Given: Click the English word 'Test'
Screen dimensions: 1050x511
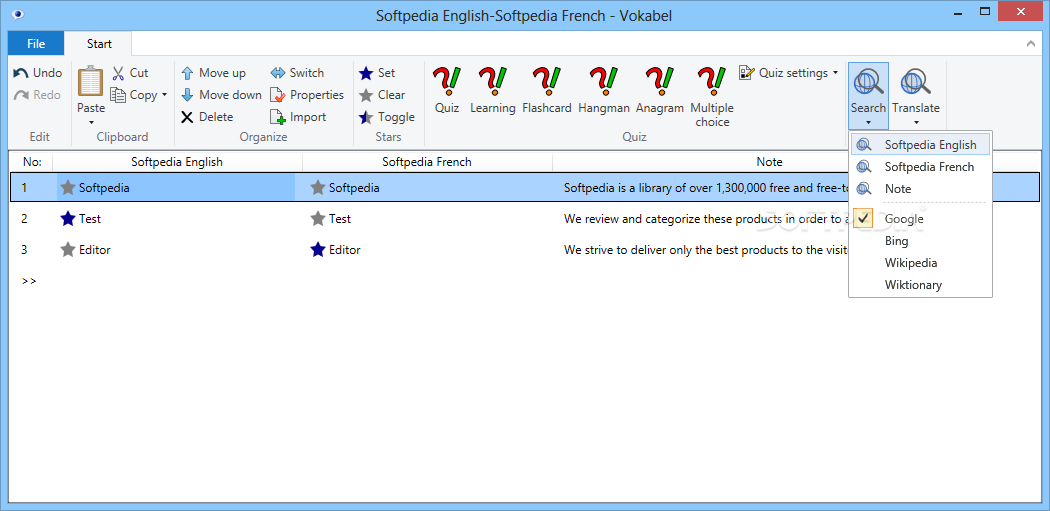Looking at the screenshot, I should pos(90,218).
